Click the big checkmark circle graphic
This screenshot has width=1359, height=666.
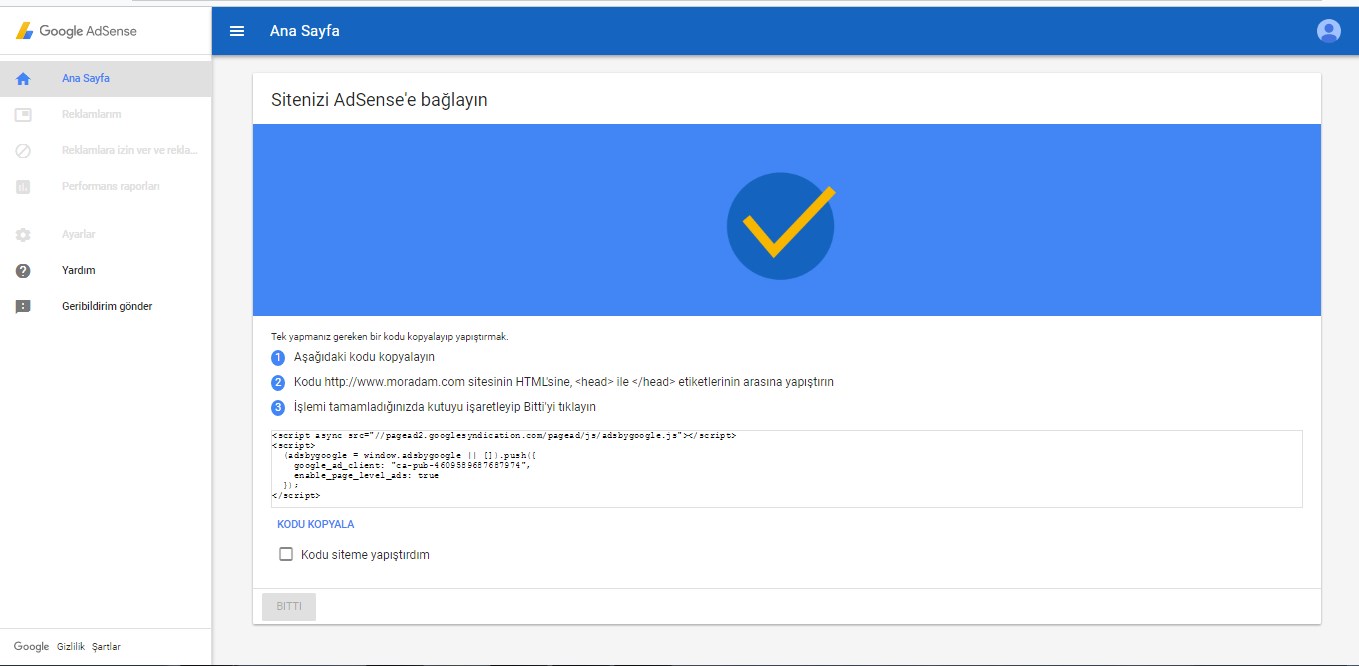780,225
